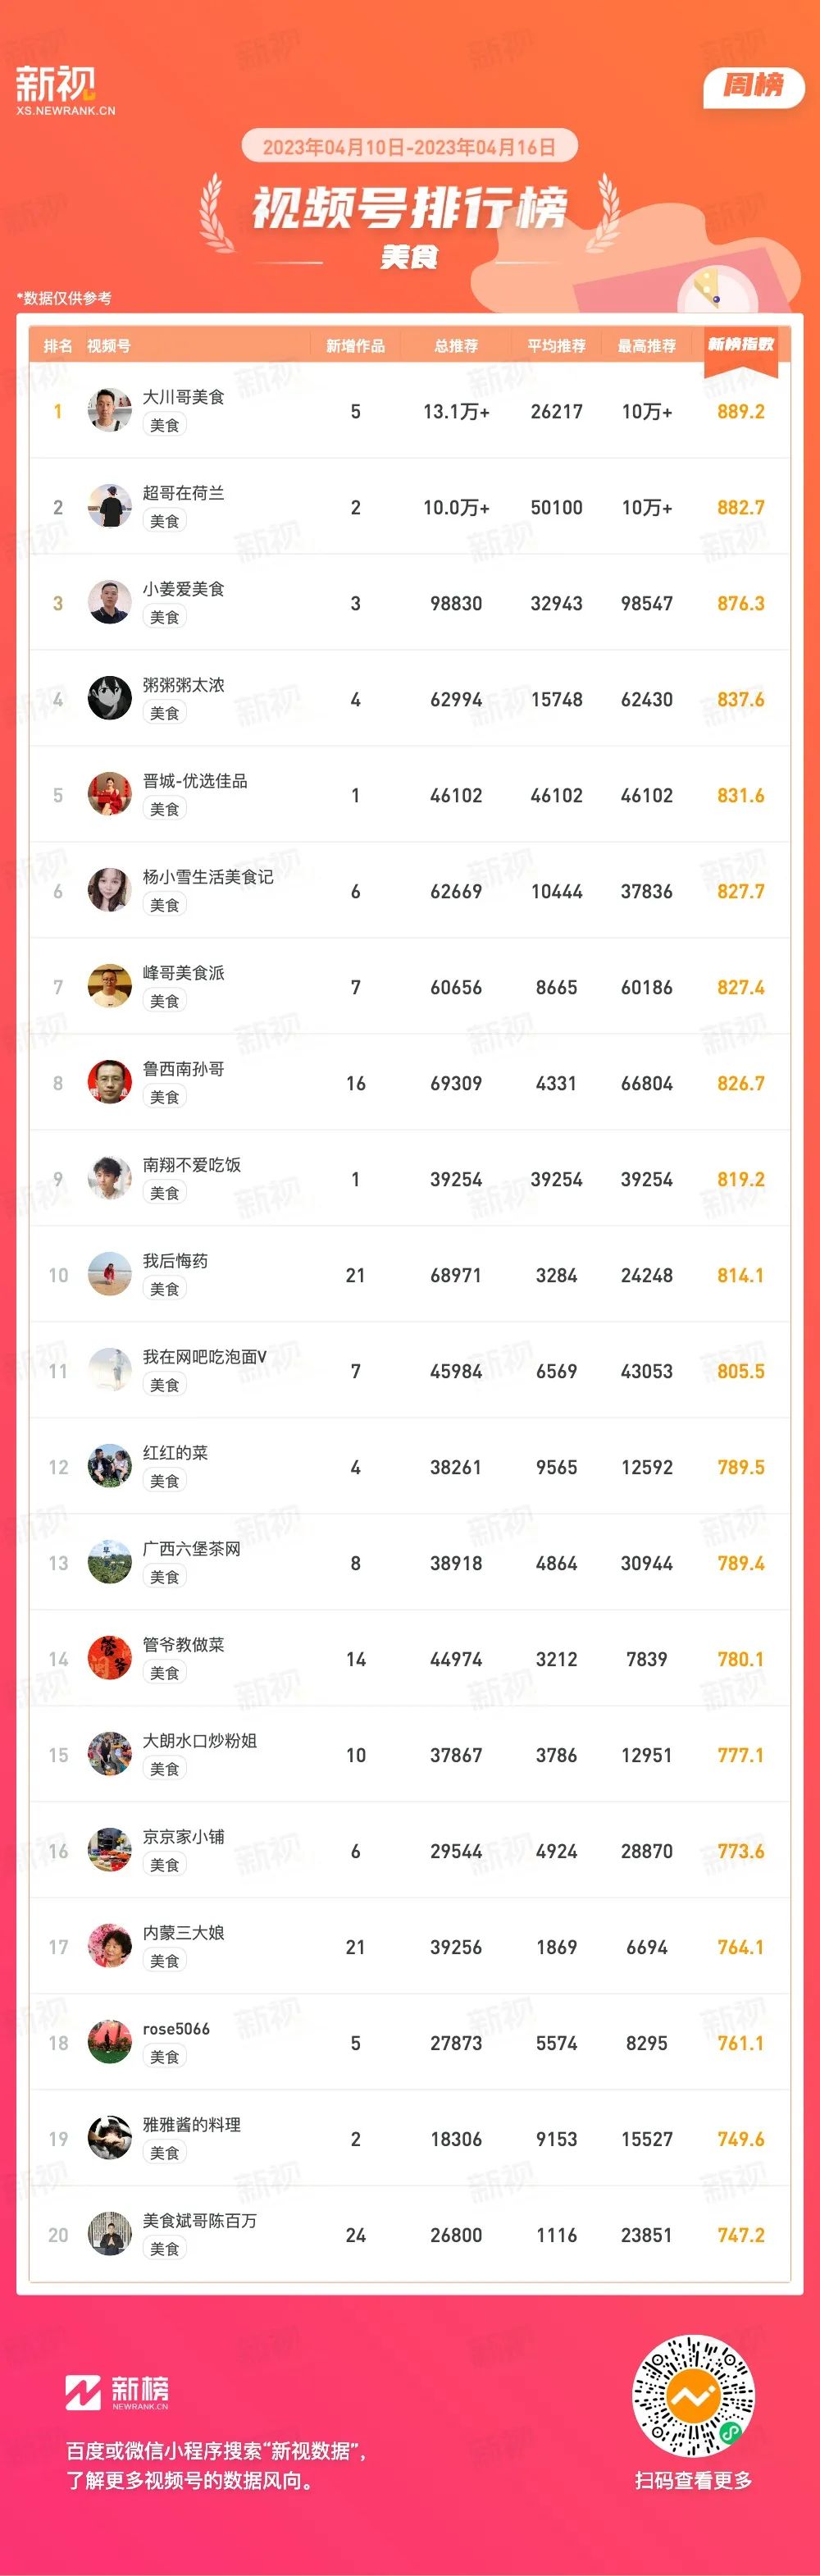
Task: Sort by 新增作品 column header
Action: click(x=355, y=346)
